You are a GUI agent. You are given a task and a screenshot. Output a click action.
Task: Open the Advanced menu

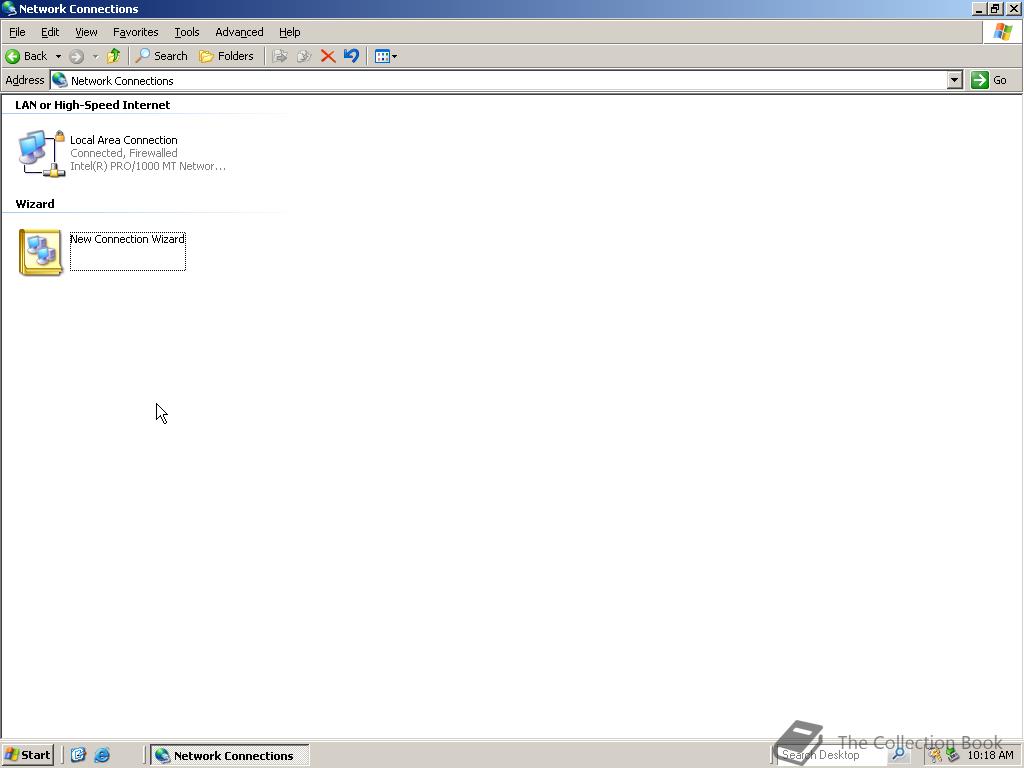[239, 32]
